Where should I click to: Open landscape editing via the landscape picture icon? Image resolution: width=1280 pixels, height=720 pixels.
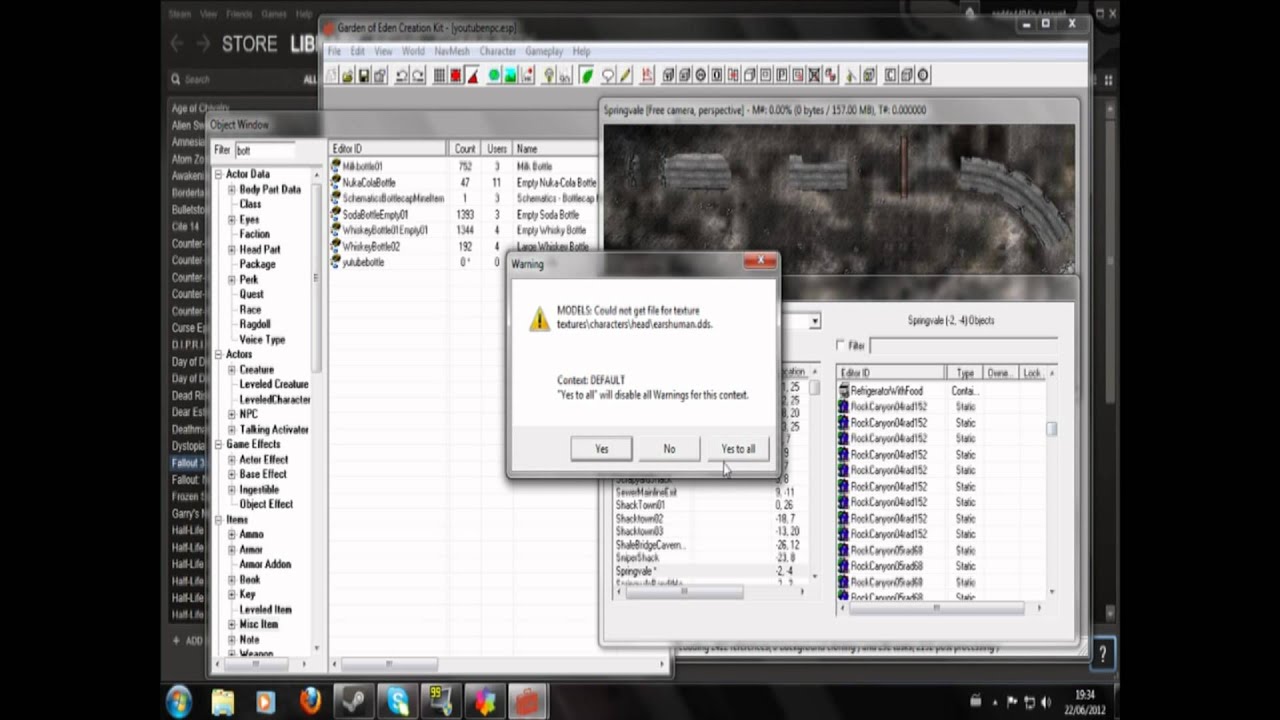click(510, 75)
